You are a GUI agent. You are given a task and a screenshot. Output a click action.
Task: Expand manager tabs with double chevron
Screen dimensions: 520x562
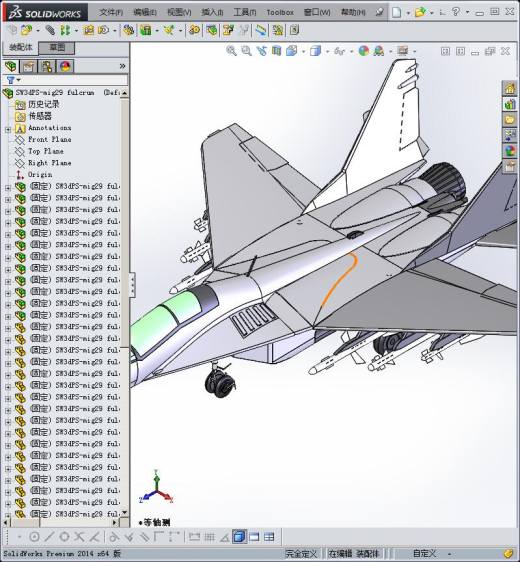pyautogui.click(x=122, y=66)
